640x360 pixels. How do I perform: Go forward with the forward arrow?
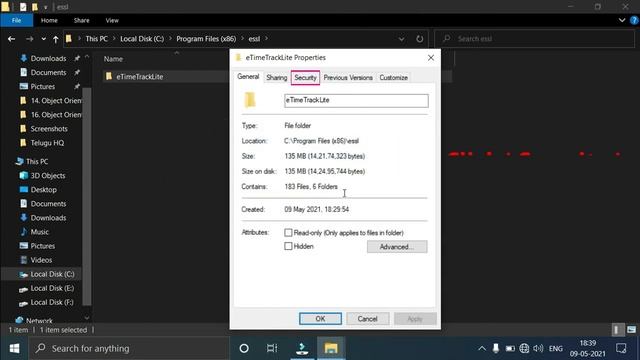29,39
